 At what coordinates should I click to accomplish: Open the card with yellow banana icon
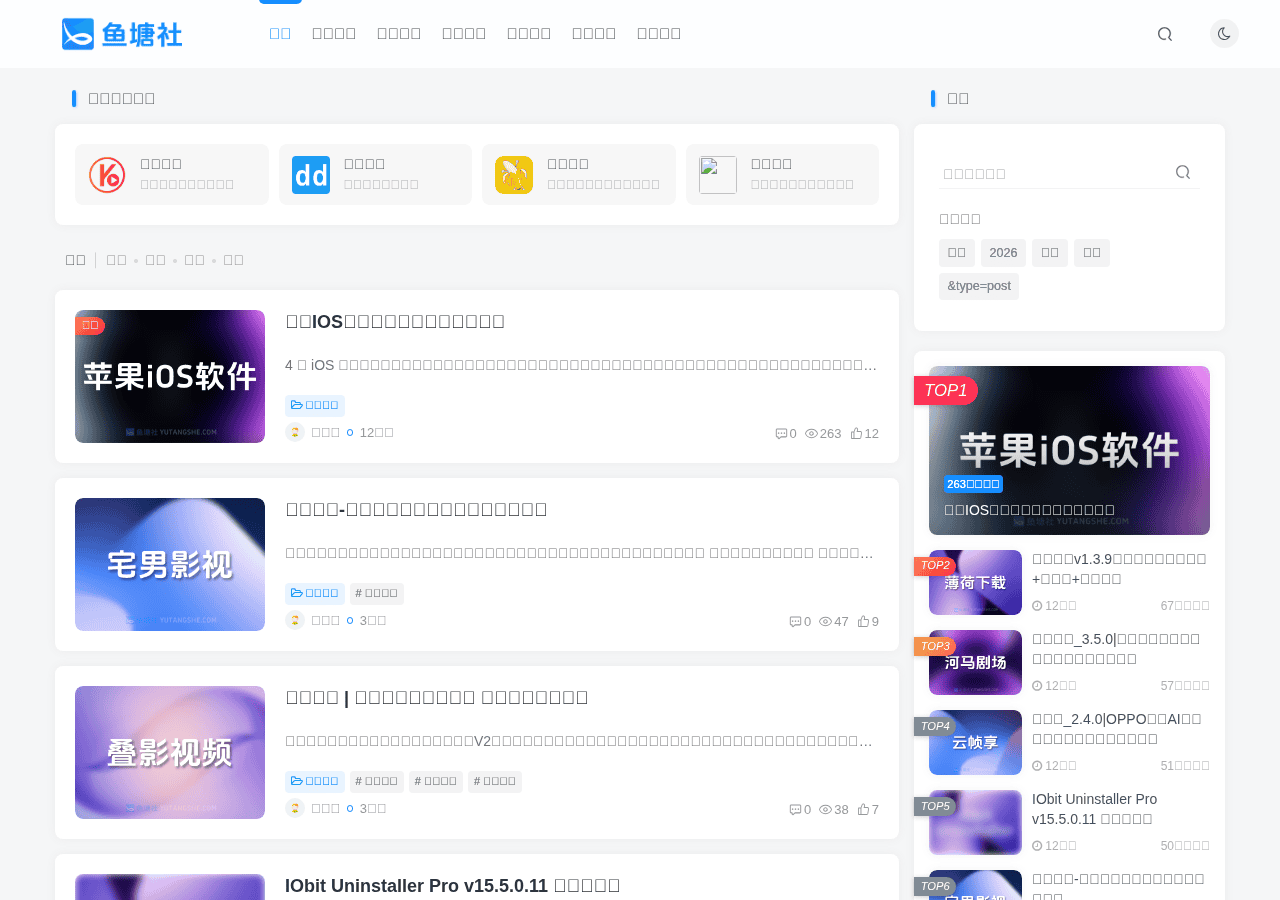(x=579, y=175)
